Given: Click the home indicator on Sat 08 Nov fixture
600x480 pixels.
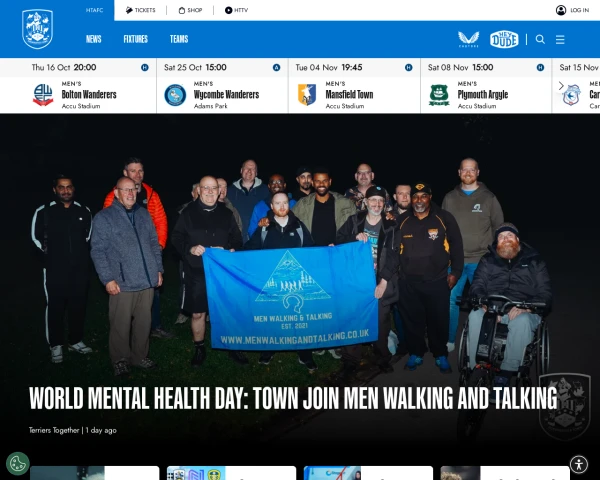Looking at the screenshot, I should 540,68.
